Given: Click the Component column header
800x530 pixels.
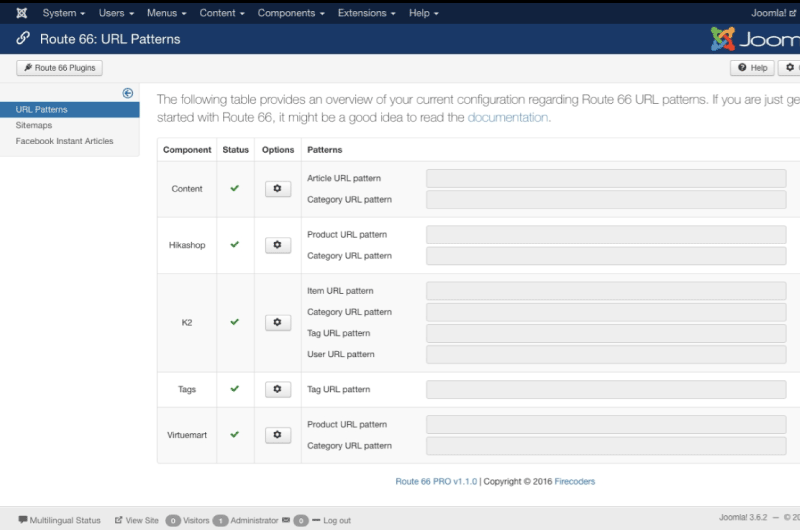Looking at the screenshot, I should (187, 150).
